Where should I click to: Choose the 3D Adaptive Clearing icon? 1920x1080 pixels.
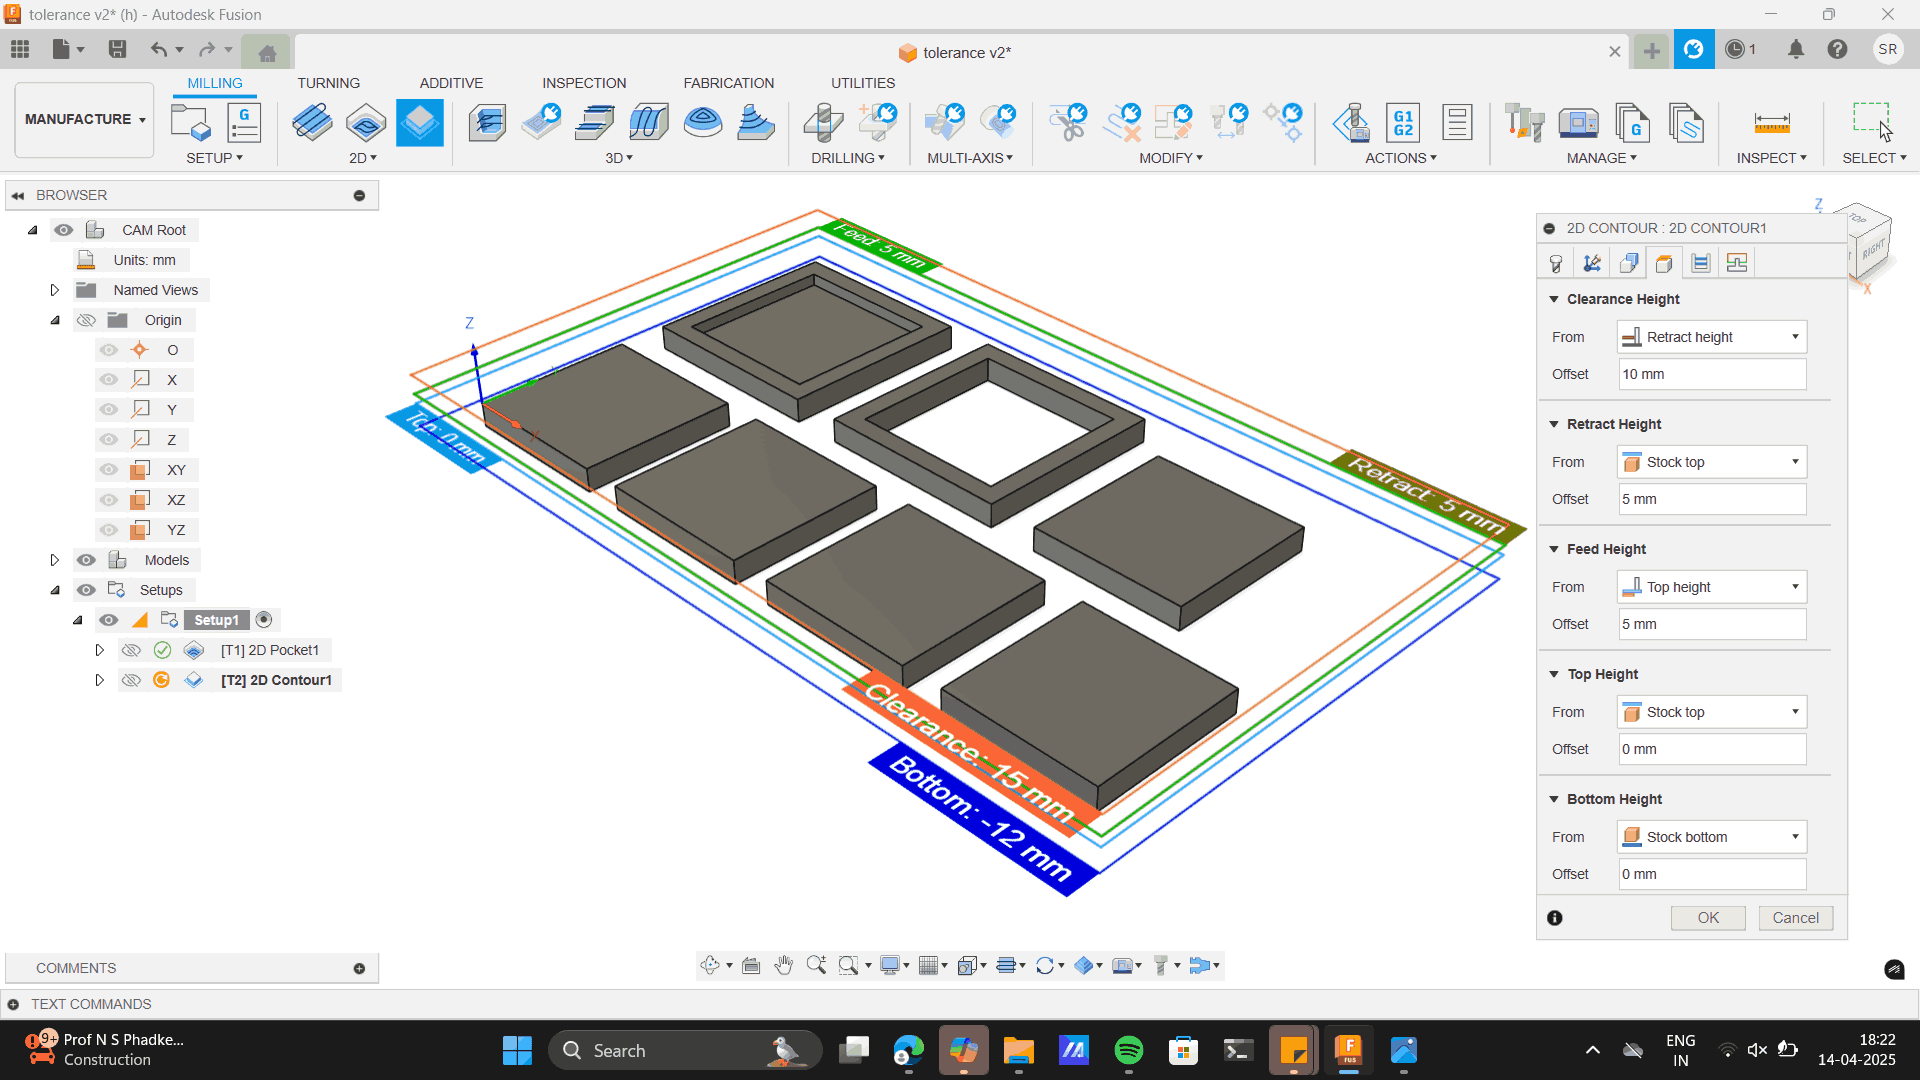tap(487, 123)
